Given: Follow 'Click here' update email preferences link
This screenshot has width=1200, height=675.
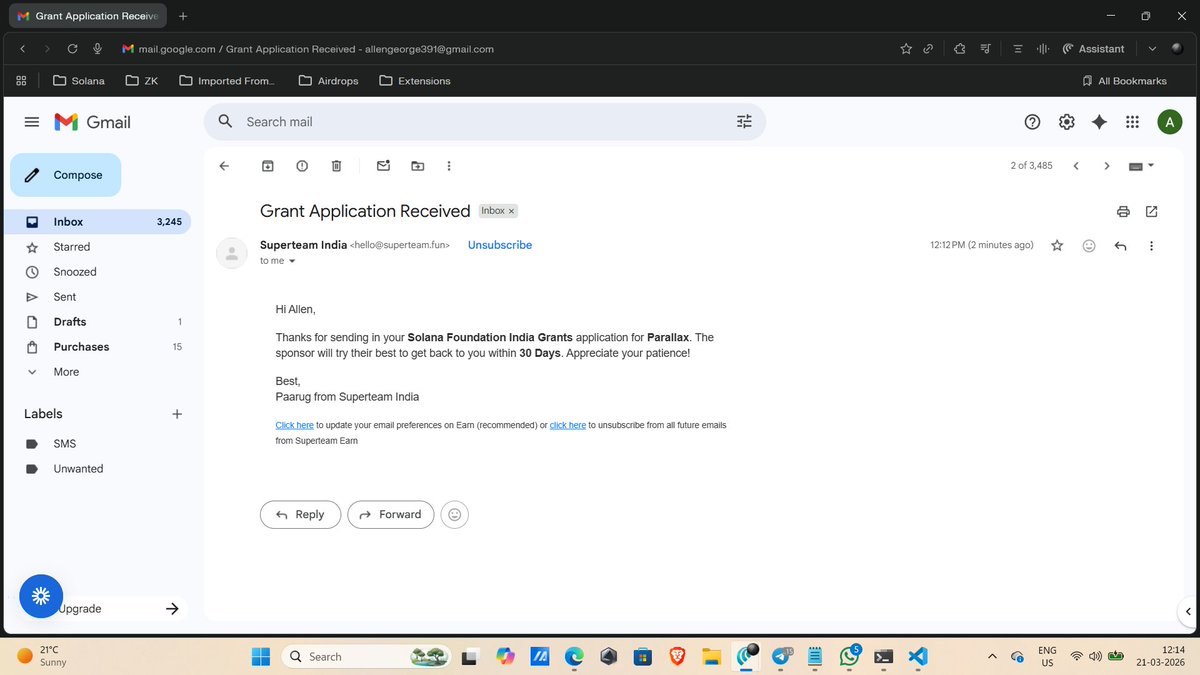Looking at the screenshot, I should (294, 425).
